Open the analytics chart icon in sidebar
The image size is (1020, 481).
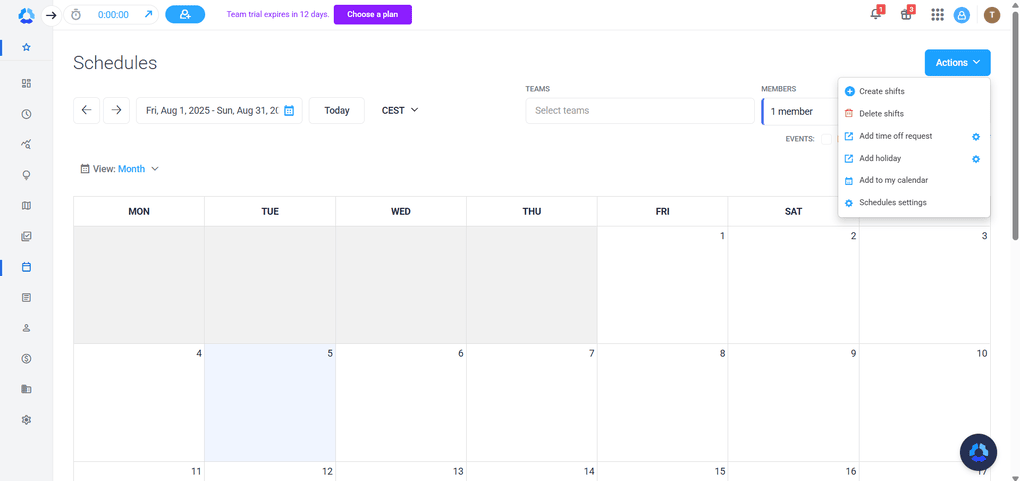26,144
